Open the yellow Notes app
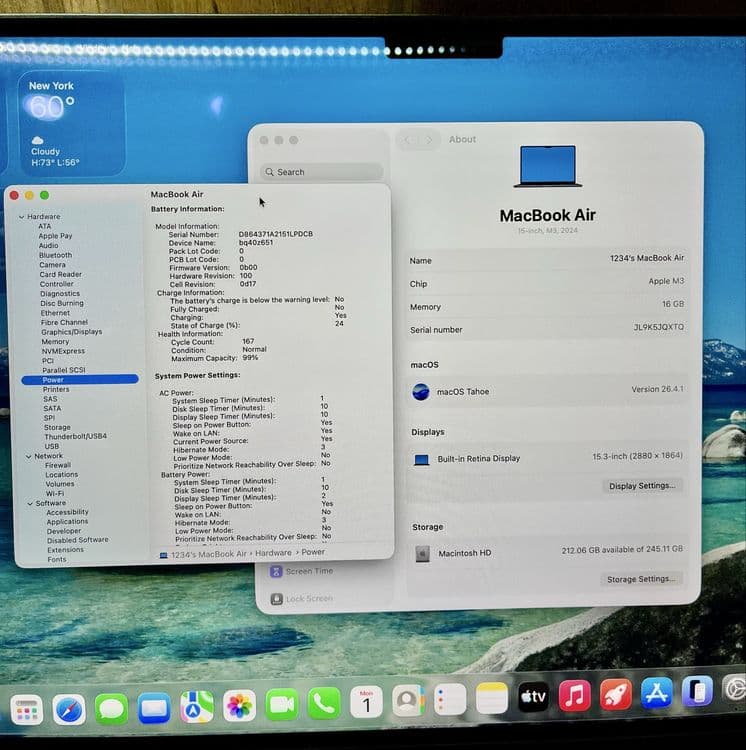 click(x=492, y=698)
